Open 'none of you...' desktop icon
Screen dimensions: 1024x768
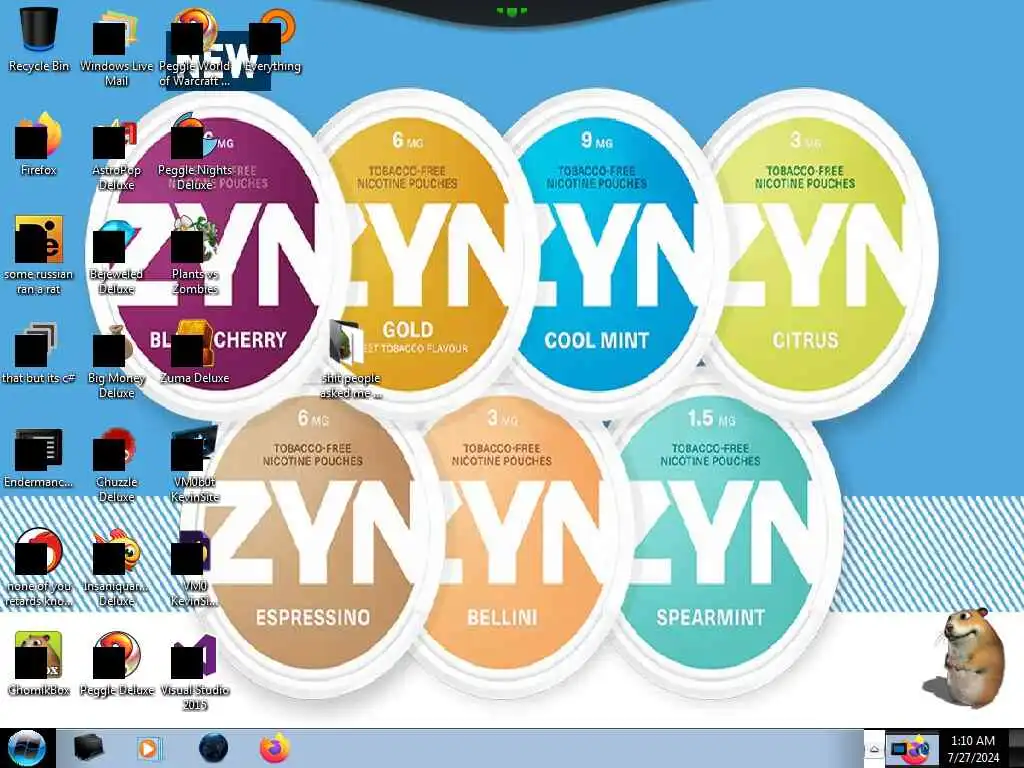[x=39, y=567]
